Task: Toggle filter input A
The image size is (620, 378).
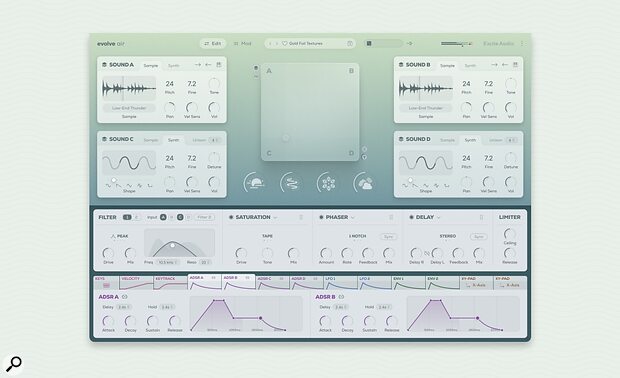Action: tap(163, 217)
